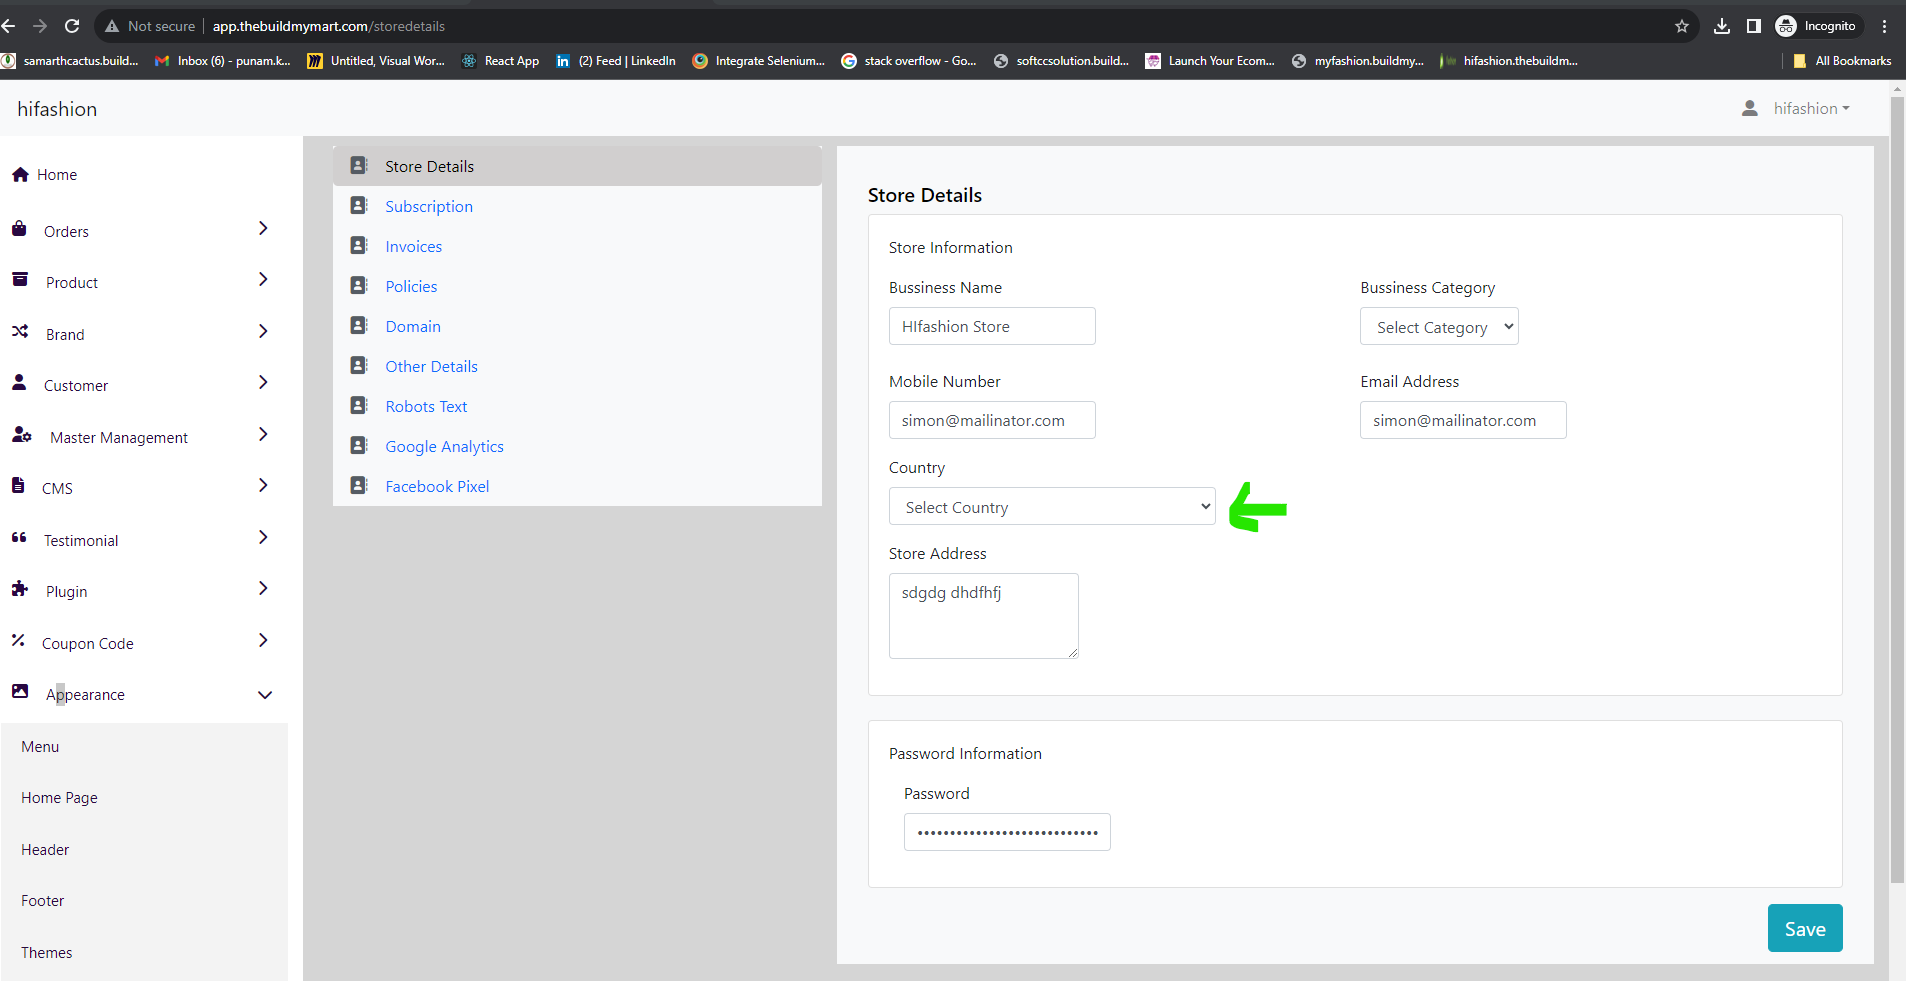Go to the Domain link

(x=413, y=326)
